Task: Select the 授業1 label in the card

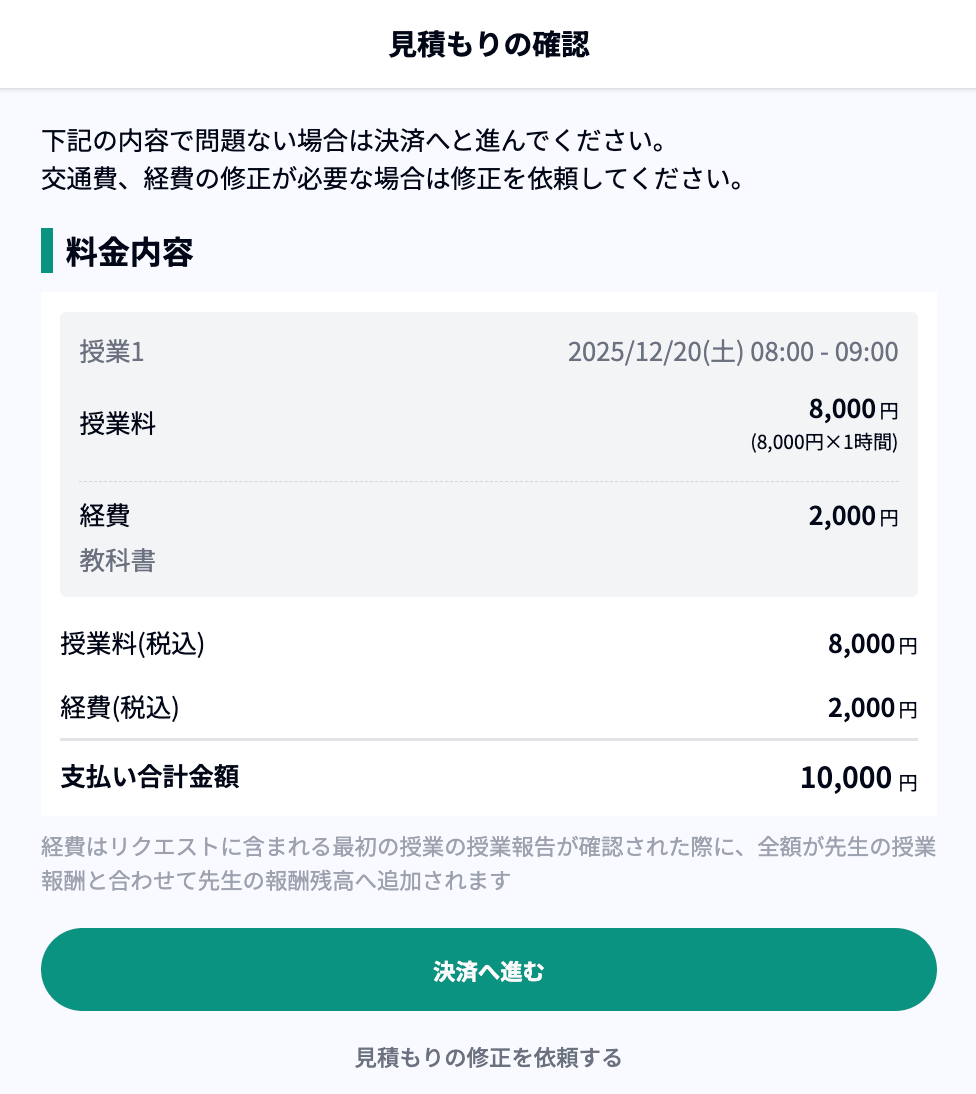Action: tap(112, 352)
